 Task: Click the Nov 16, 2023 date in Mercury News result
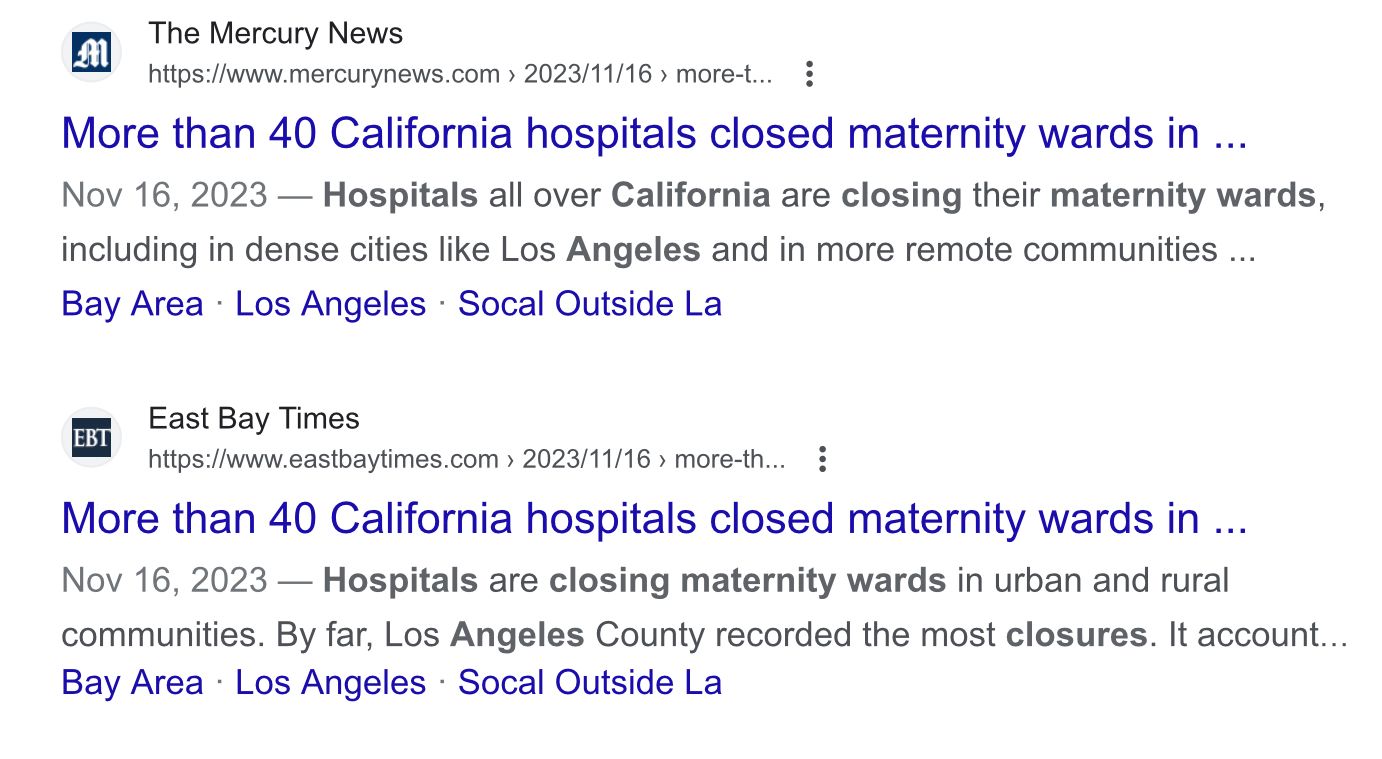(164, 195)
